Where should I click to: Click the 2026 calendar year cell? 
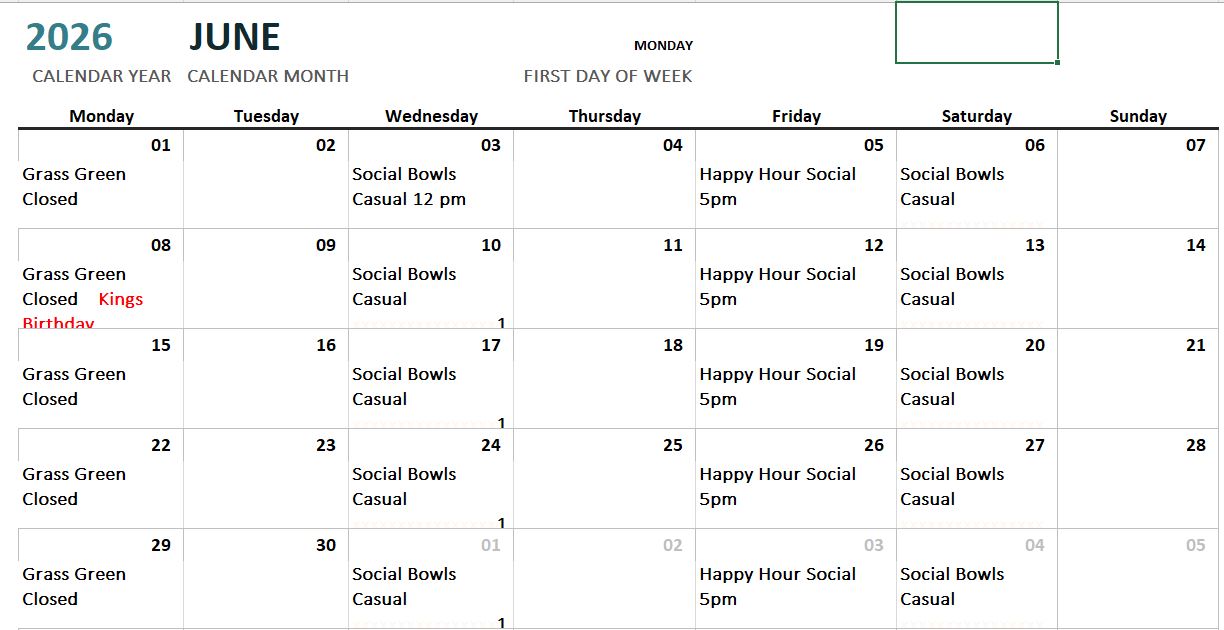coord(69,38)
